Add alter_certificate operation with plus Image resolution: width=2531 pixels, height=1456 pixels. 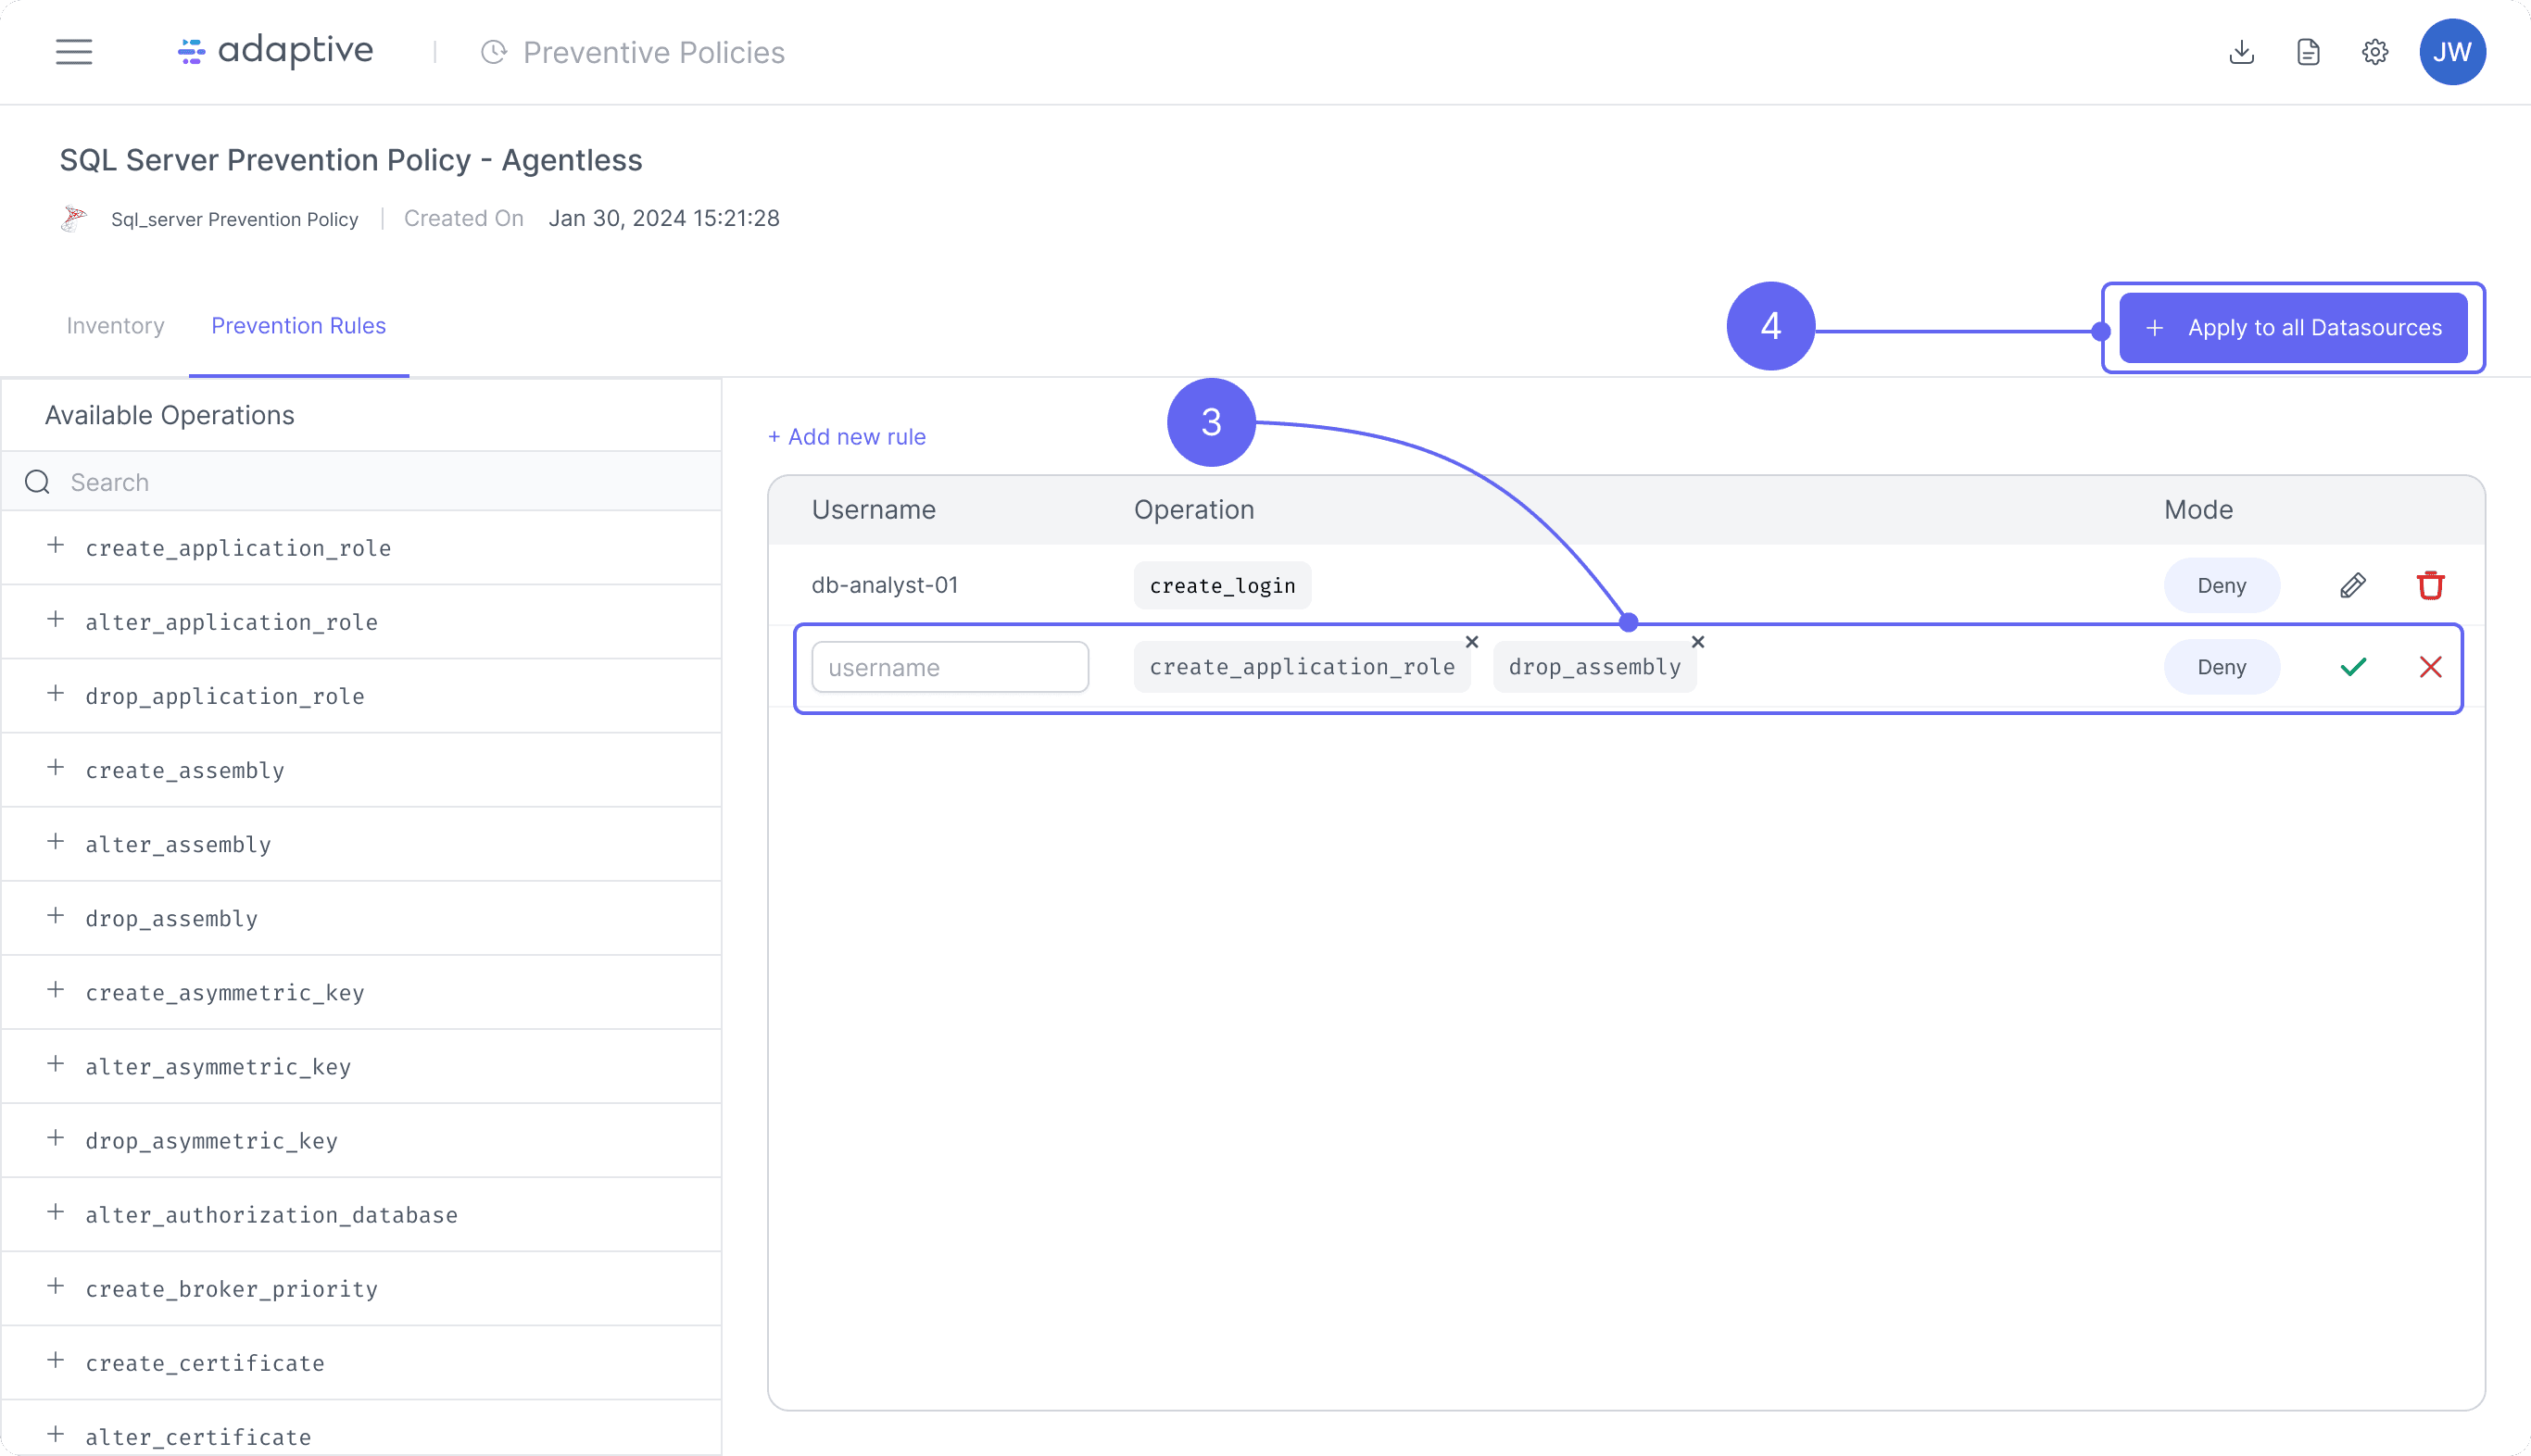56,1434
